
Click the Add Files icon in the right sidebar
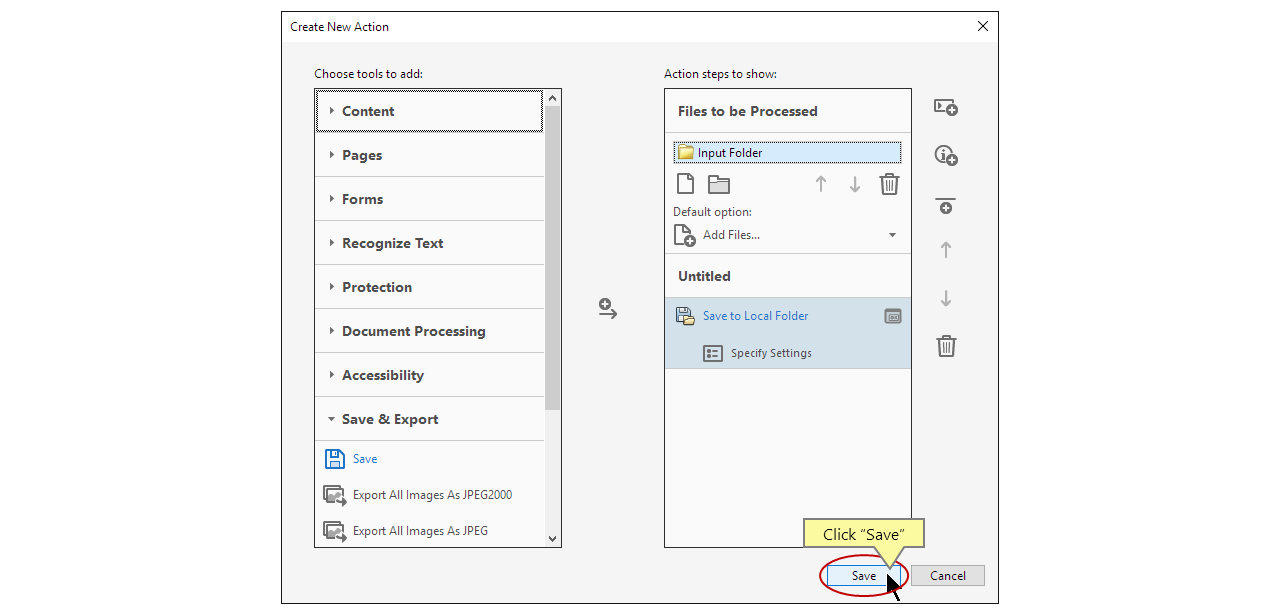coord(945,107)
